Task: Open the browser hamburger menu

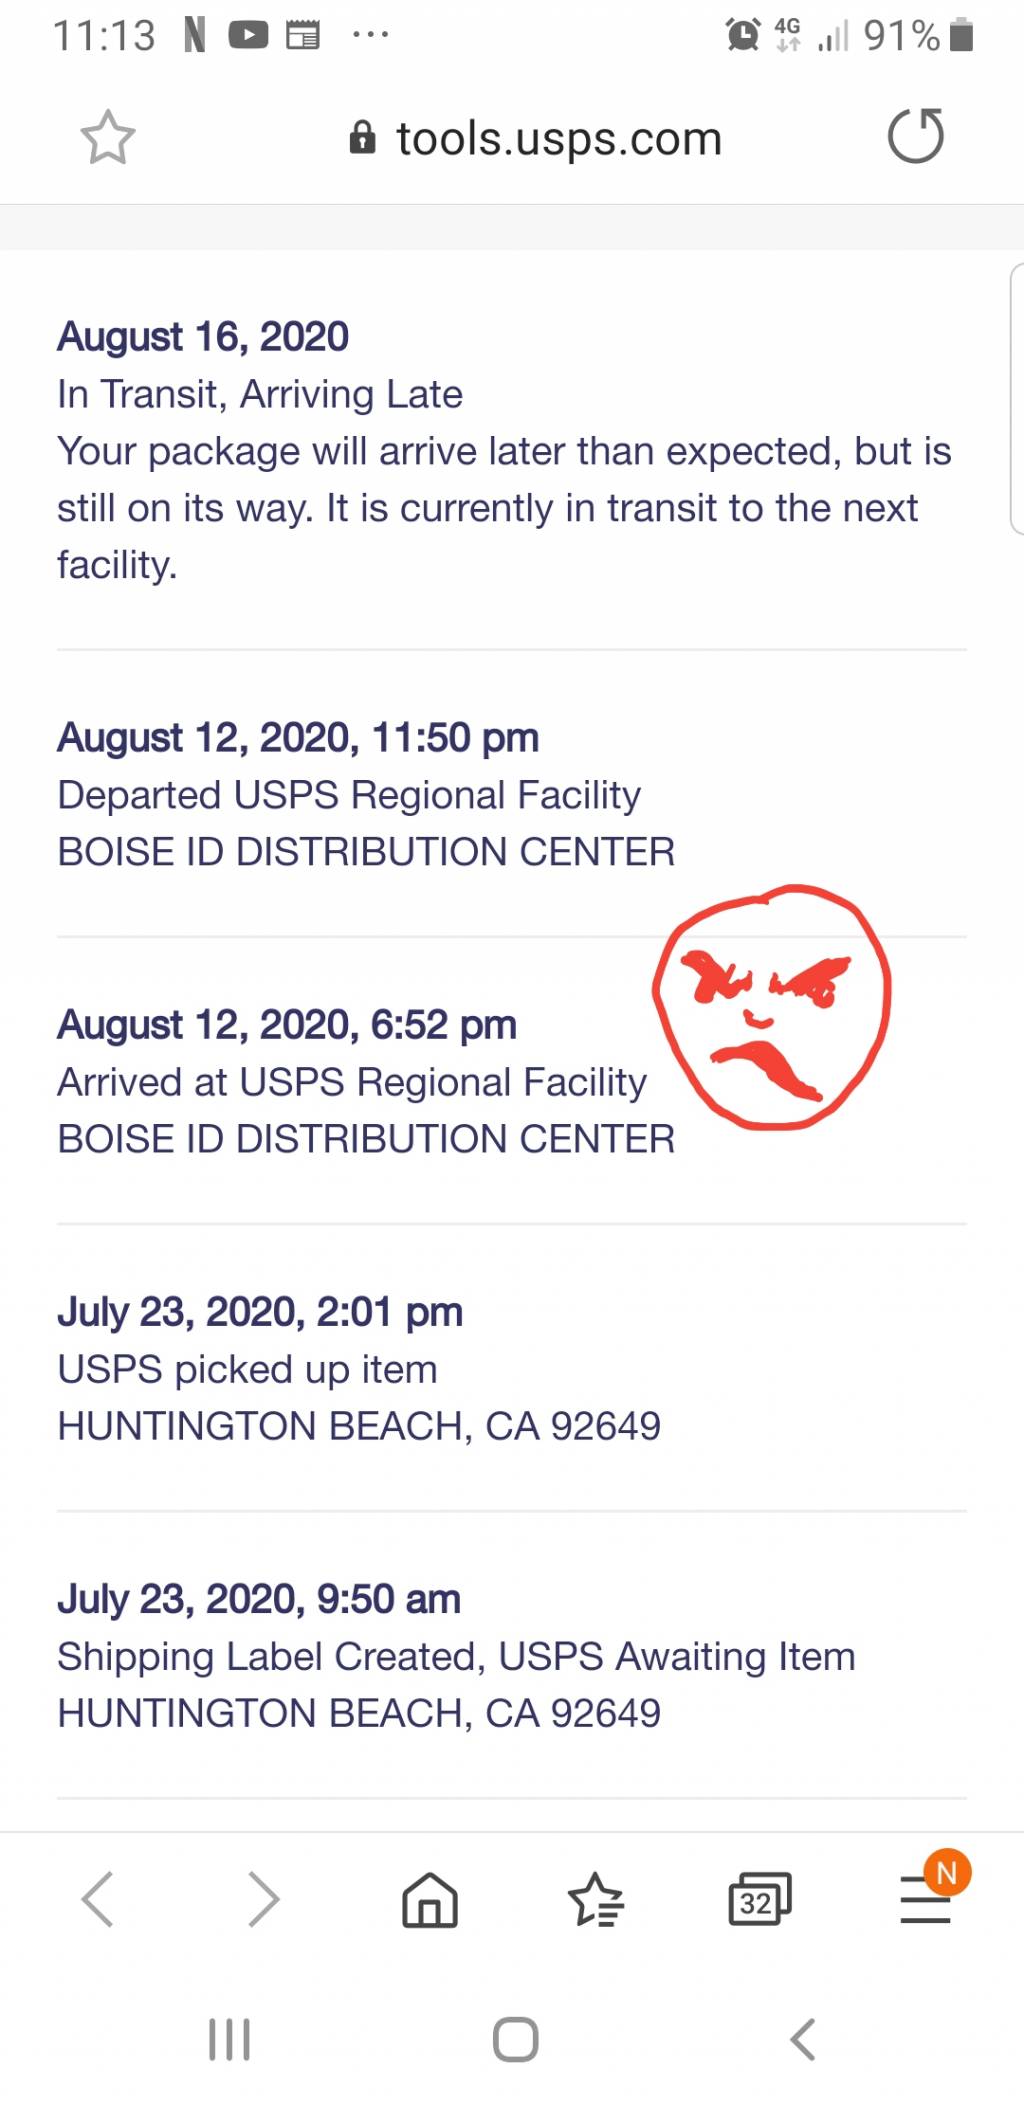Action: (926, 1898)
